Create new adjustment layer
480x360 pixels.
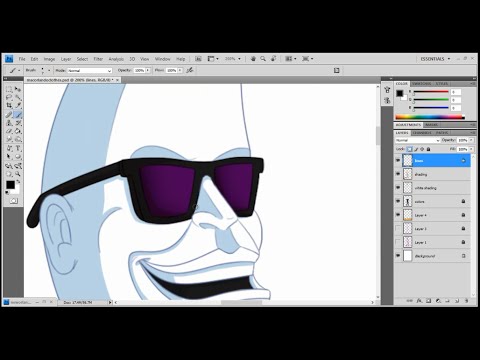coord(438,301)
